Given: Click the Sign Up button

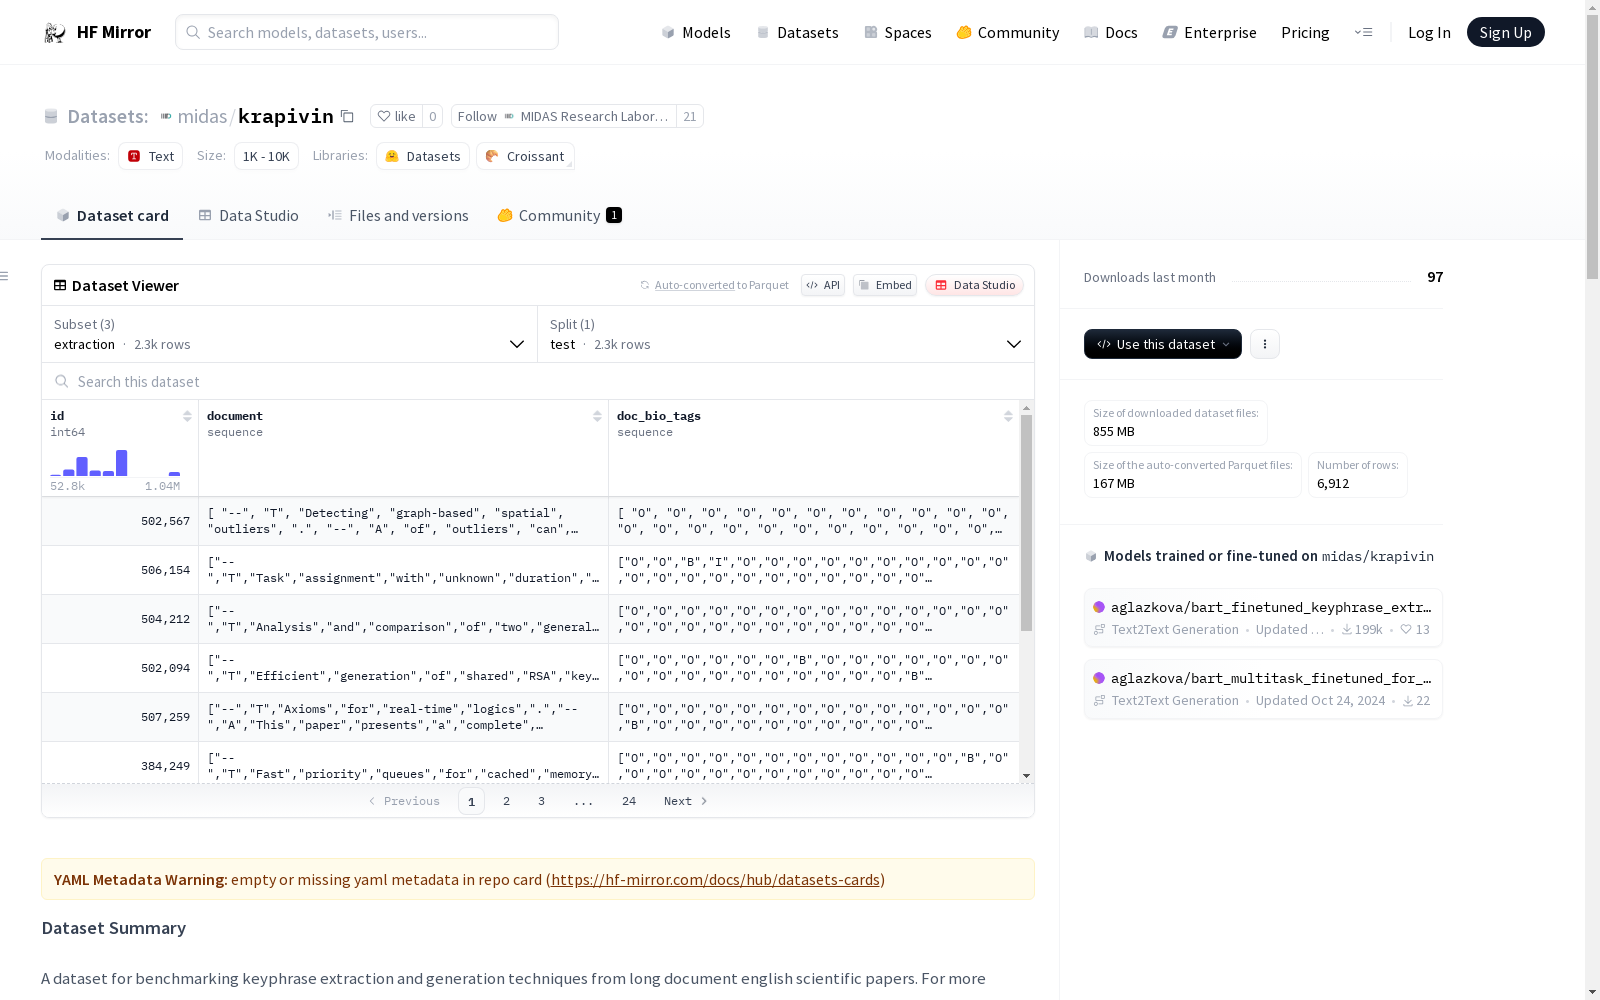Looking at the screenshot, I should coord(1506,32).
